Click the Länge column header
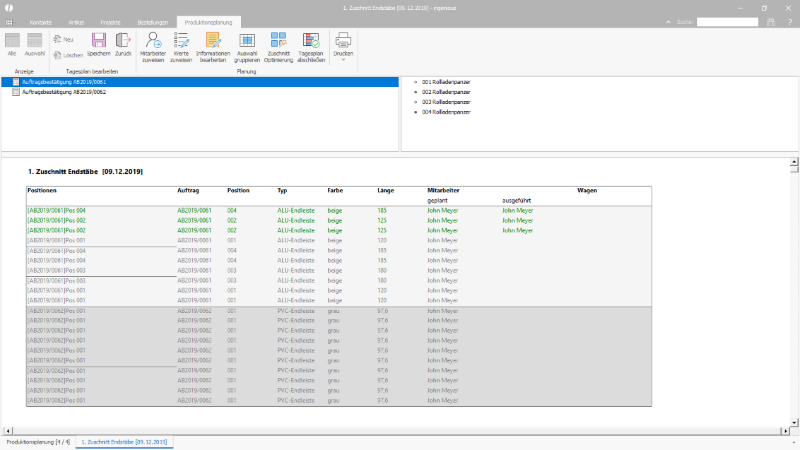This screenshot has height=450, width=800. click(386, 190)
